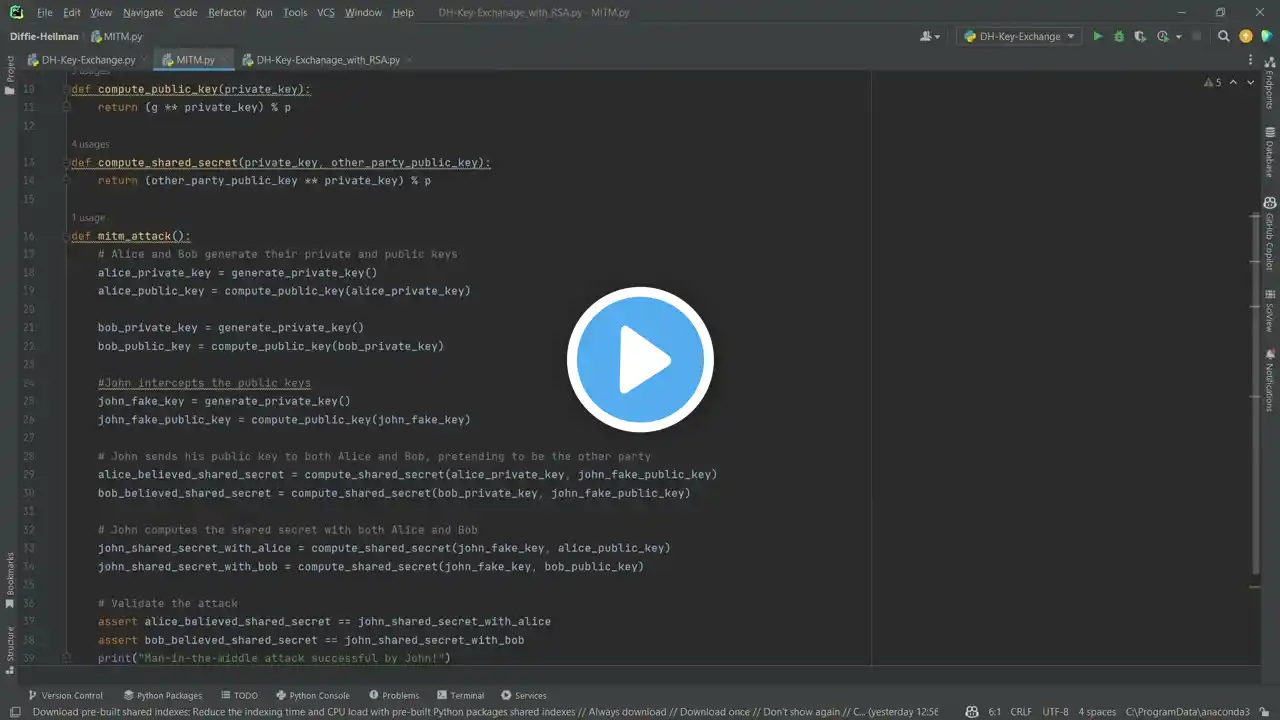Open the VCS menu
The width and height of the screenshot is (1280, 720).
click(326, 12)
